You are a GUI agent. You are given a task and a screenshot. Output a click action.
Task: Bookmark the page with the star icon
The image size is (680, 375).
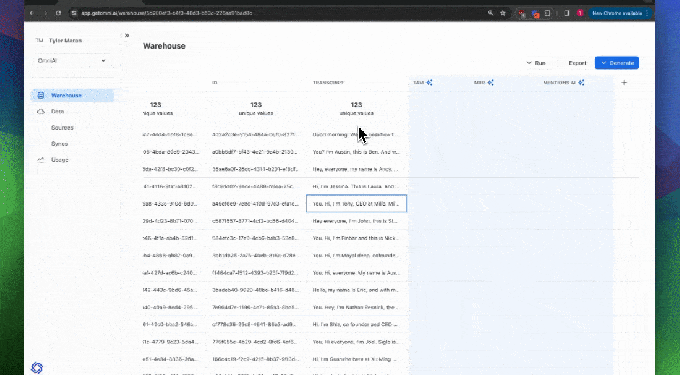(503, 13)
